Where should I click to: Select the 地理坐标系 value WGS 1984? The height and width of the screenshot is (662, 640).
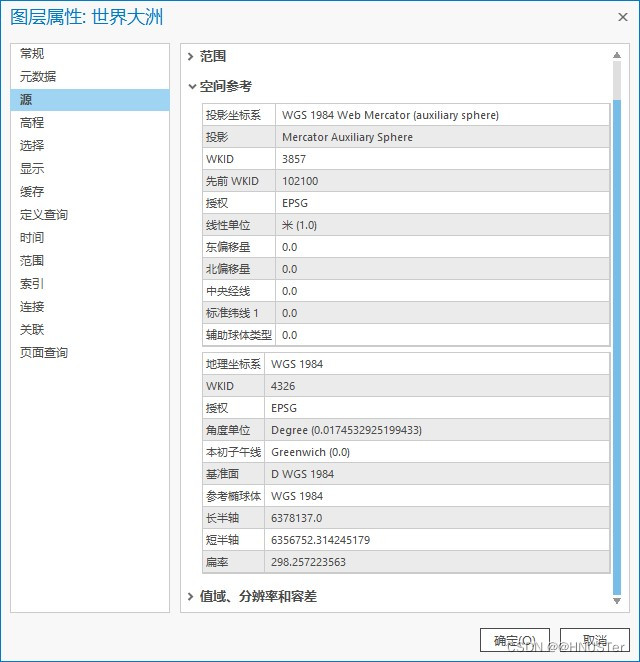(297, 364)
